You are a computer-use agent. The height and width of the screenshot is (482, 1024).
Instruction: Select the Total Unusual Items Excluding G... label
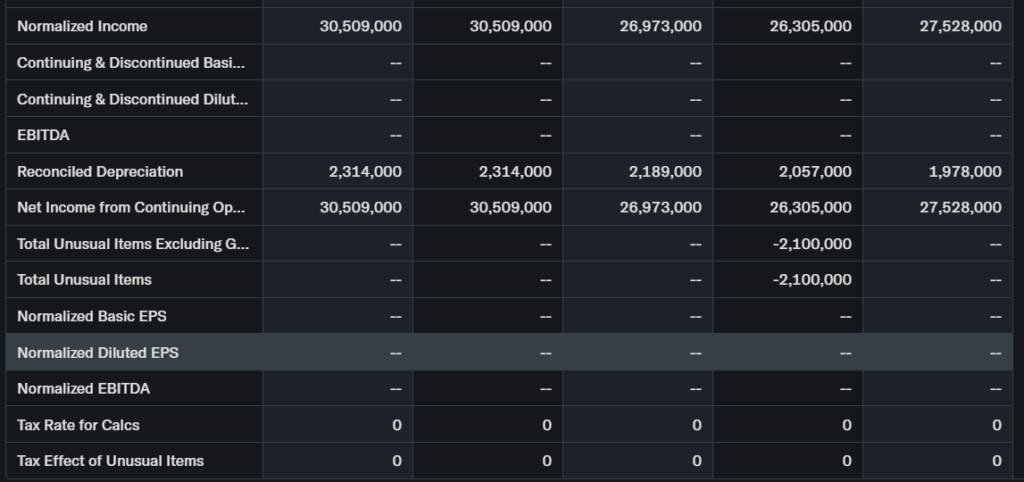click(133, 244)
